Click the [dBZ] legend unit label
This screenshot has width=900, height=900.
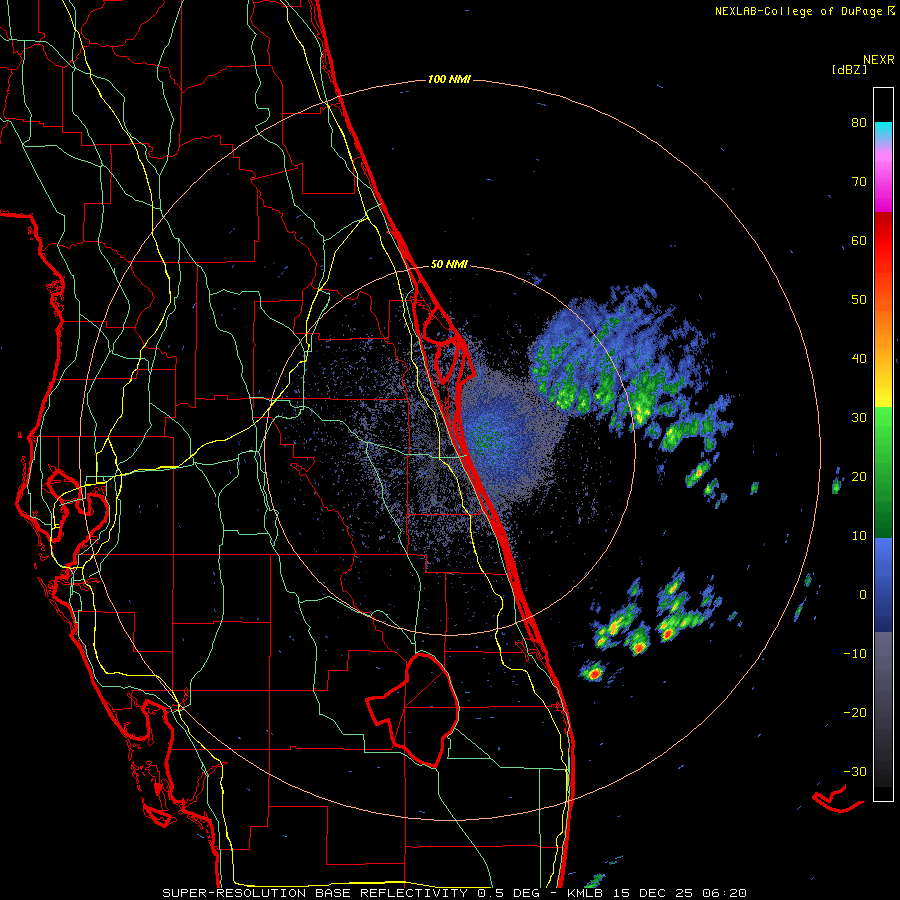pos(849,70)
